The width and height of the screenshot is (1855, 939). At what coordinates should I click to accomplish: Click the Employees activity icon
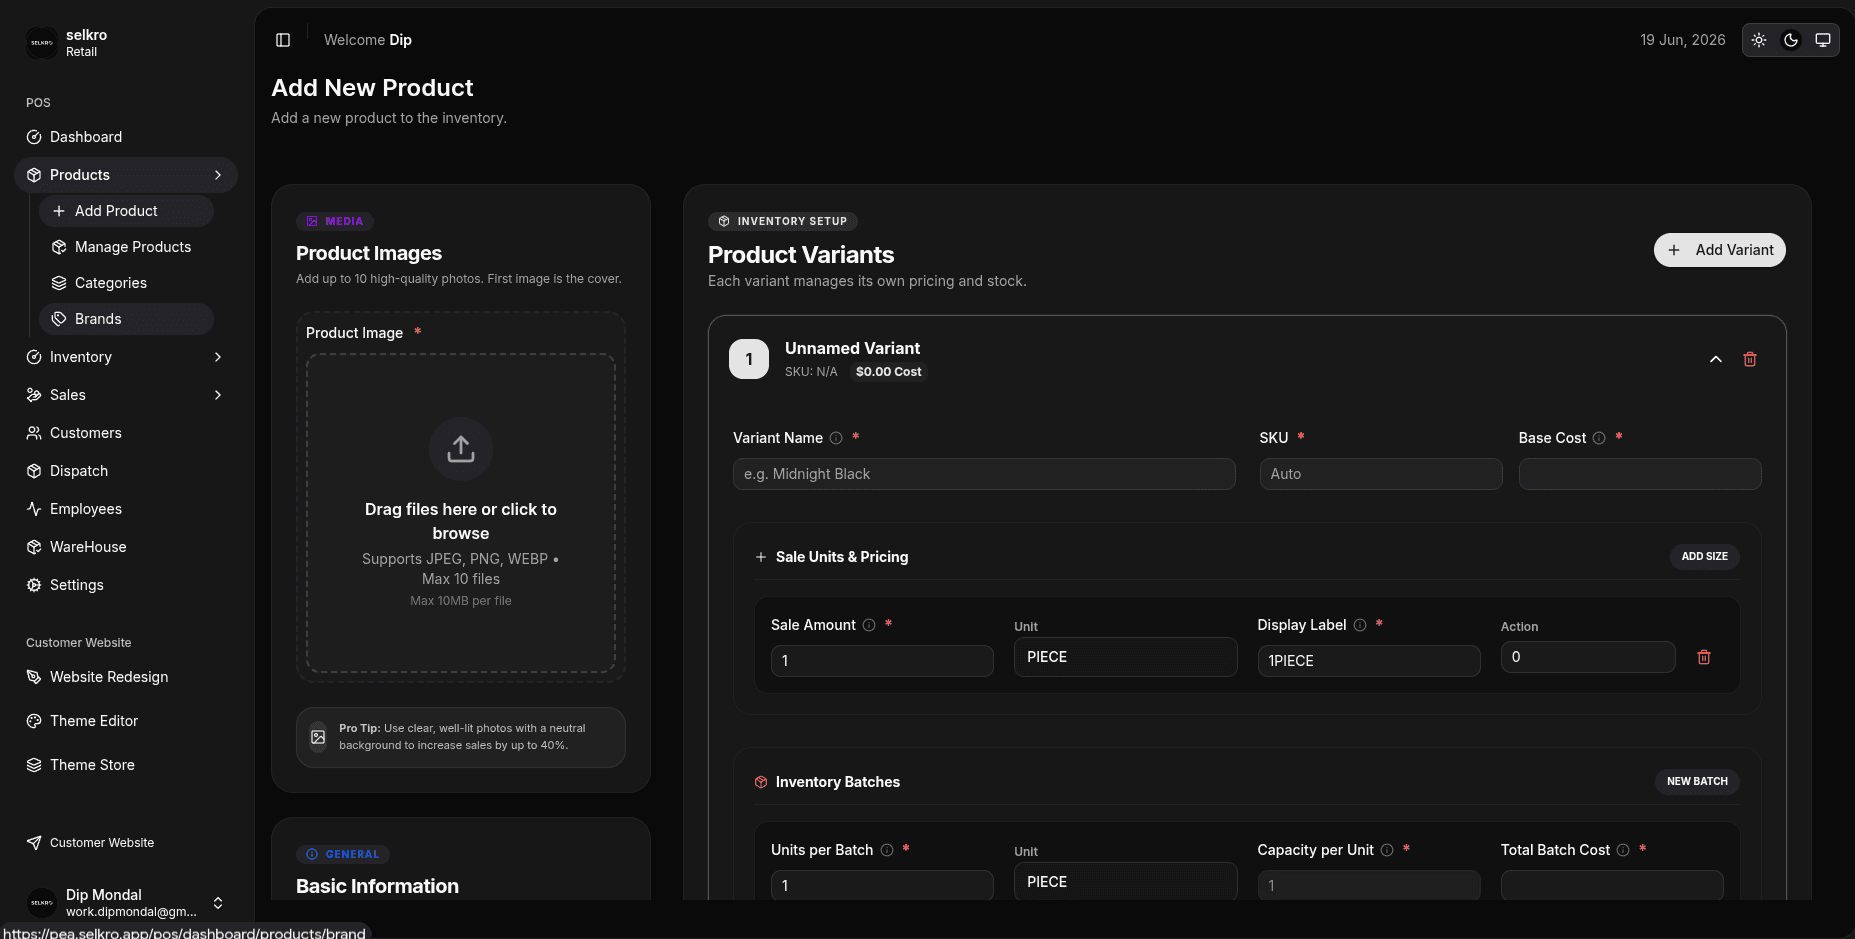(34, 509)
